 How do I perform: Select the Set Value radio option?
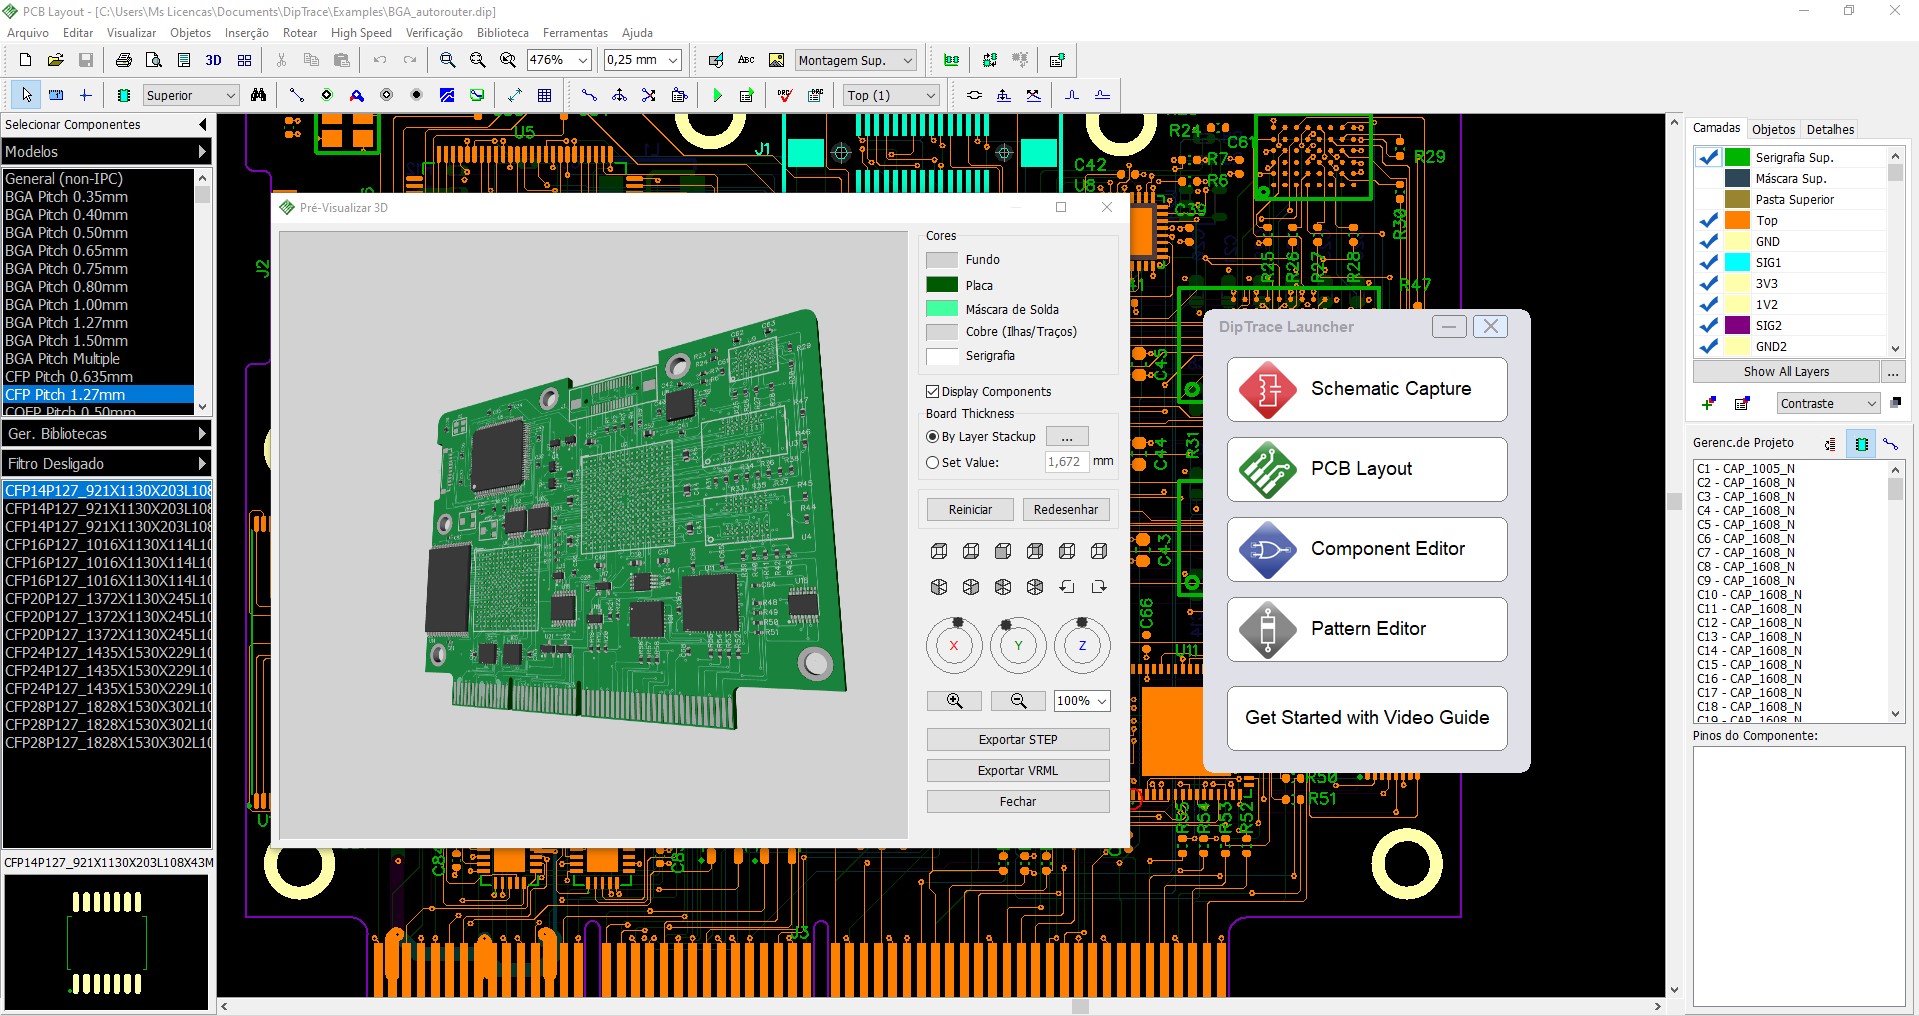pyautogui.click(x=933, y=463)
